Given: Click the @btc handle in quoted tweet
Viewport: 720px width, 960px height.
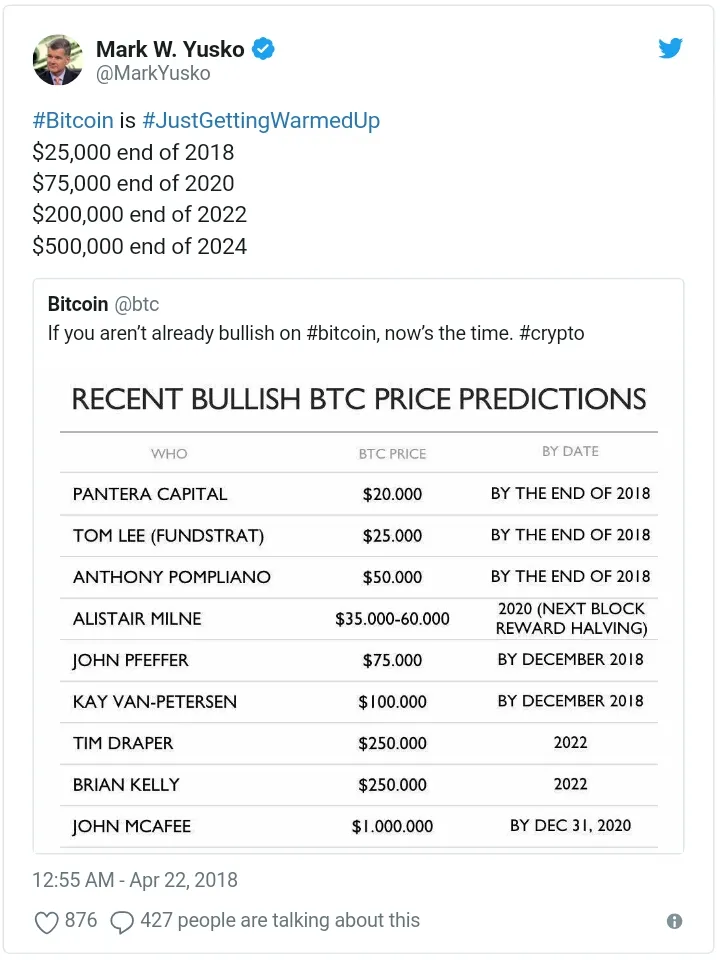Looking at the screenshot, I should (x=137, y=304).
